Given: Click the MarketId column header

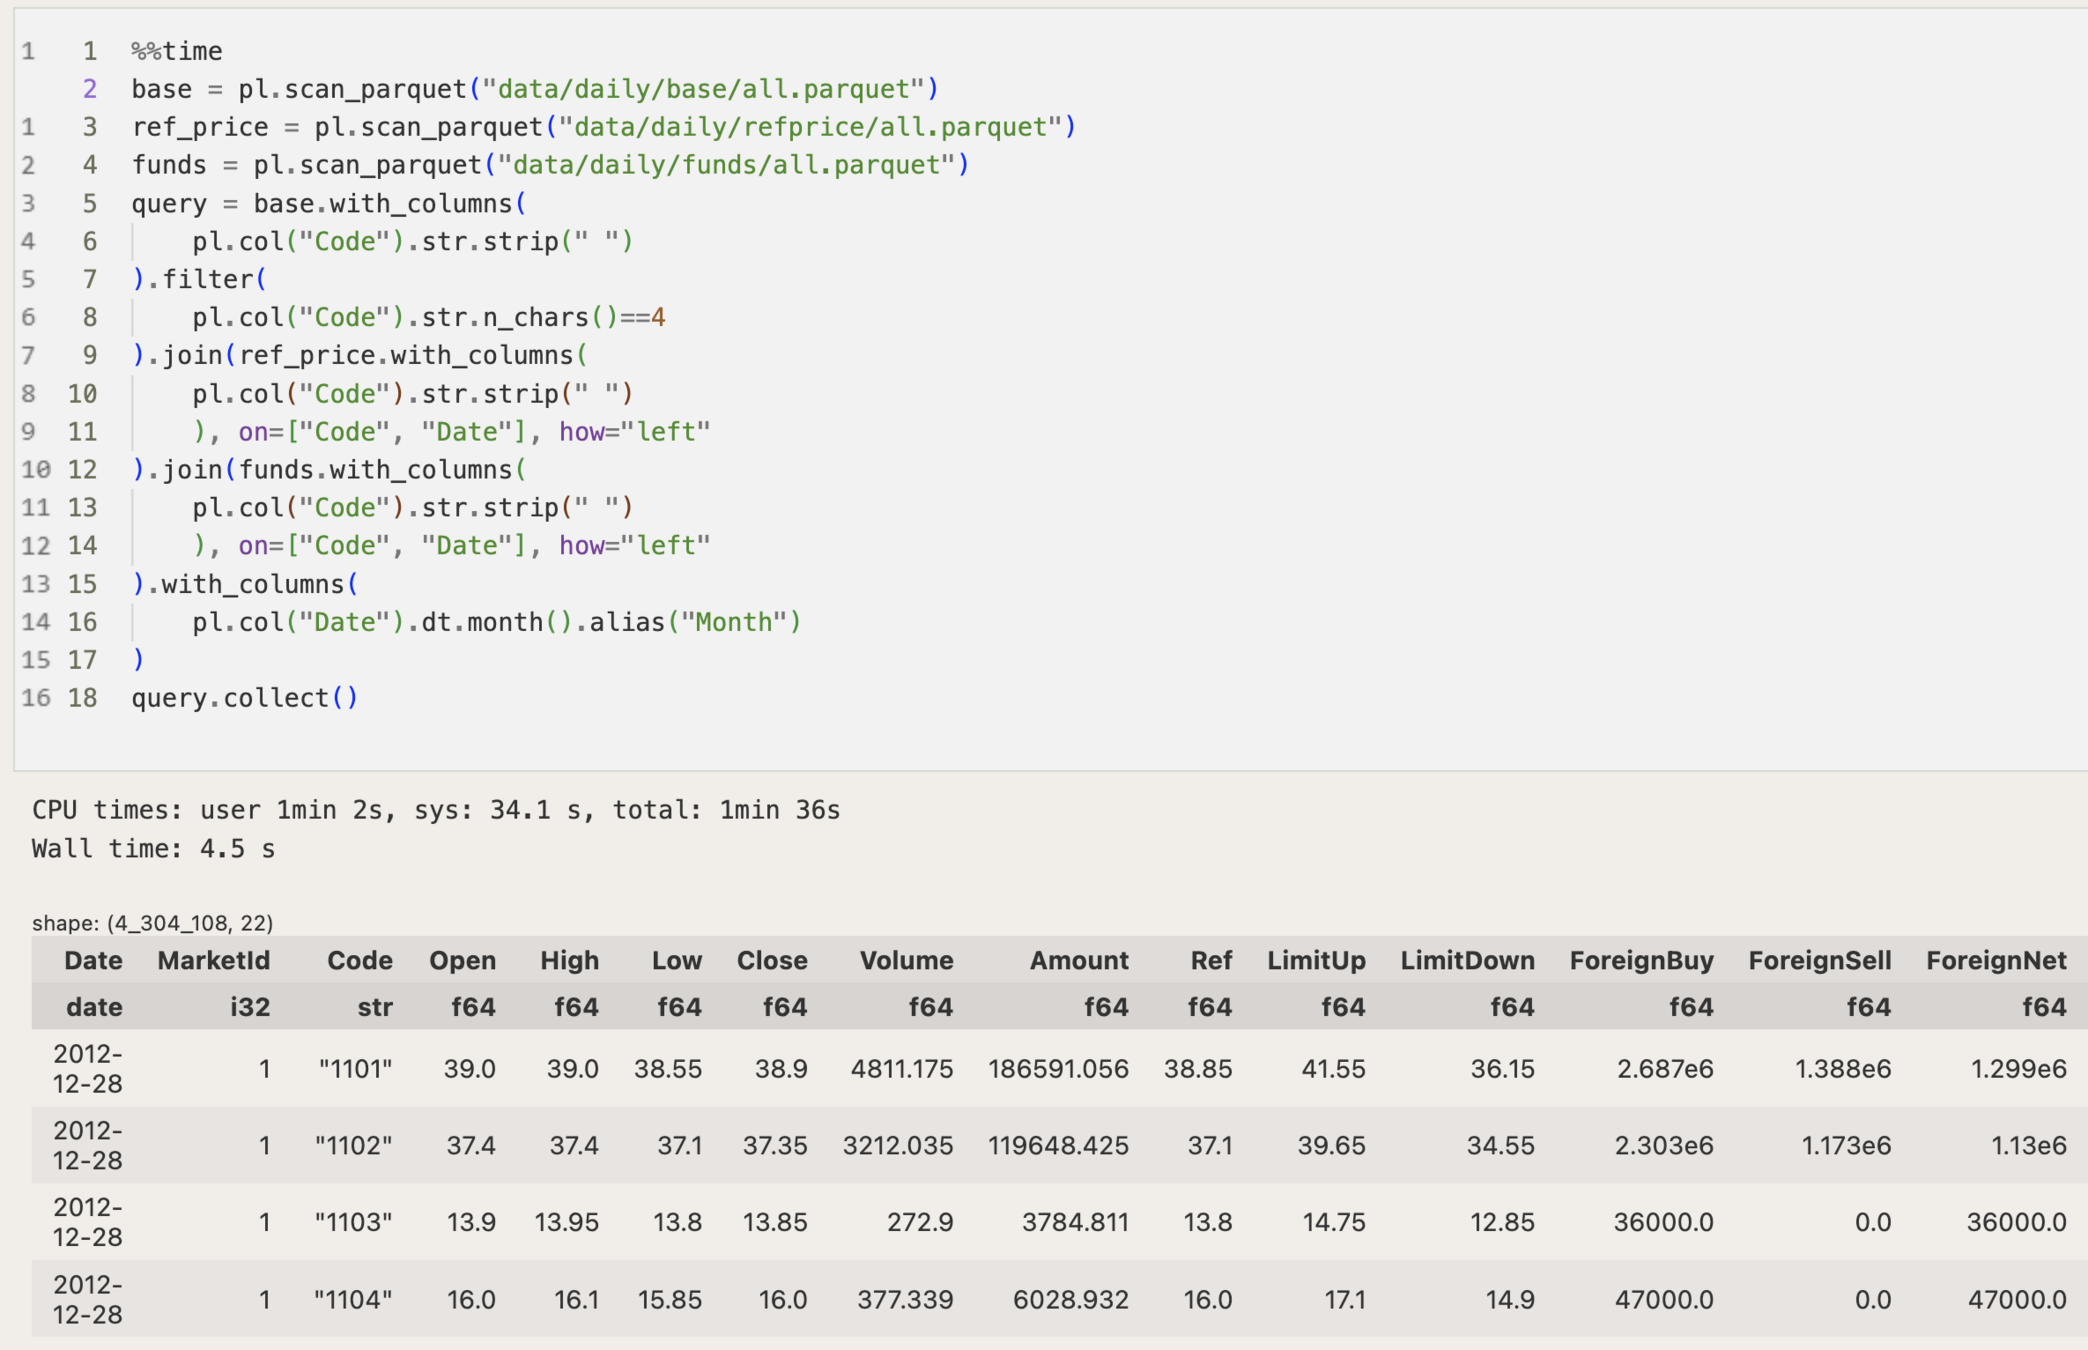Looking at the screenshot, I should point(213,961).
